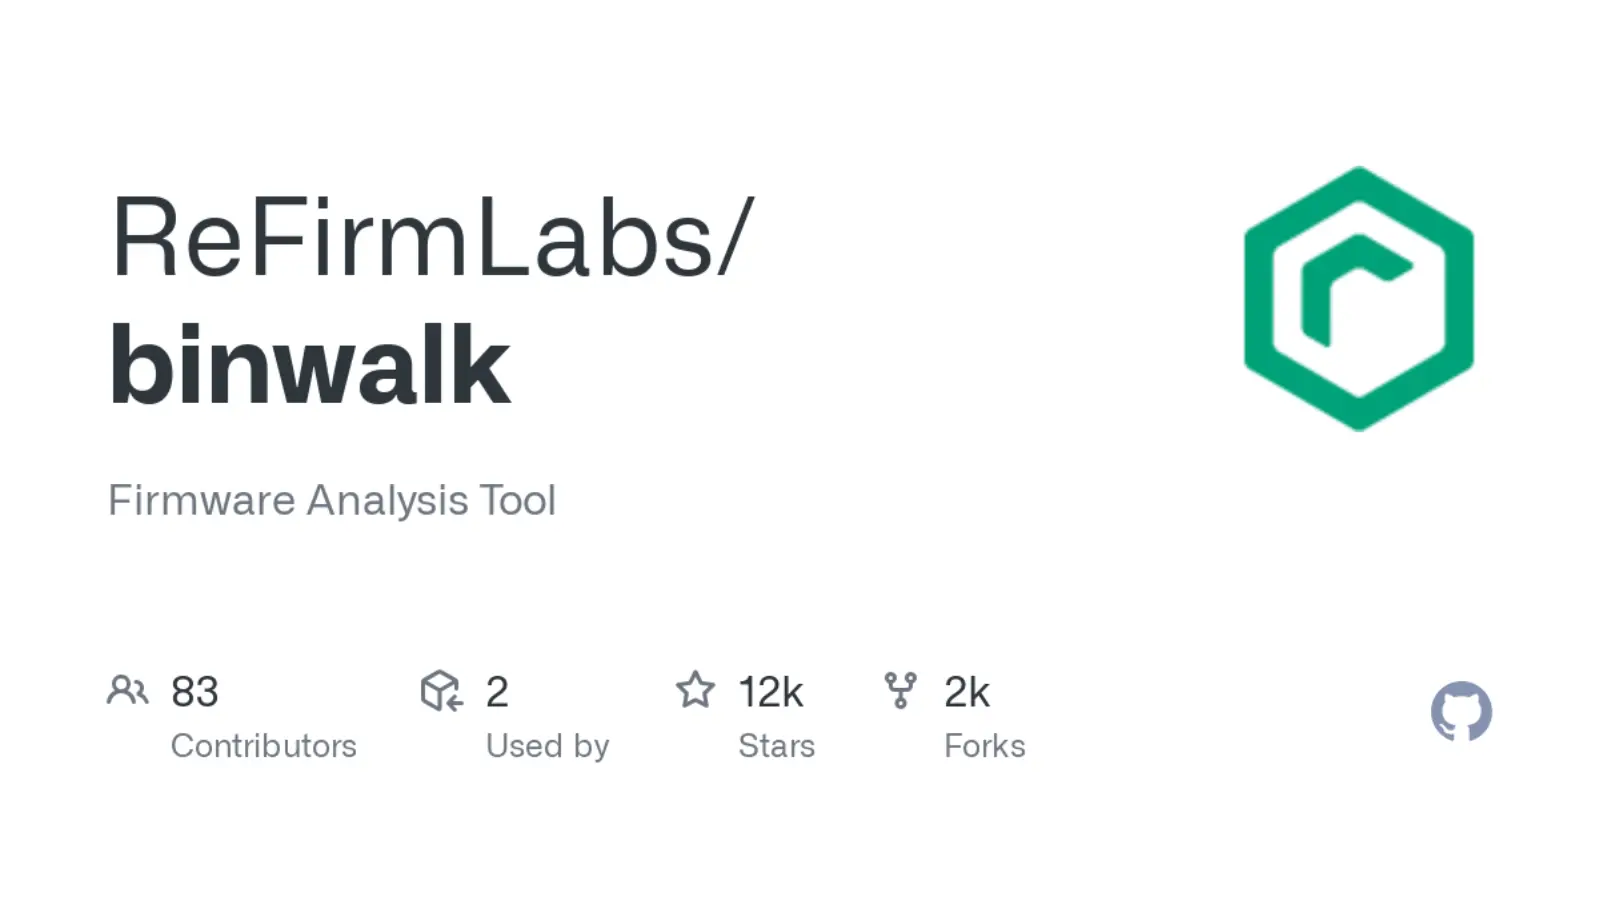Click the Used by count 2
Screen dimensions: 1600x900
pyautogui.click(x=497, y=692)
